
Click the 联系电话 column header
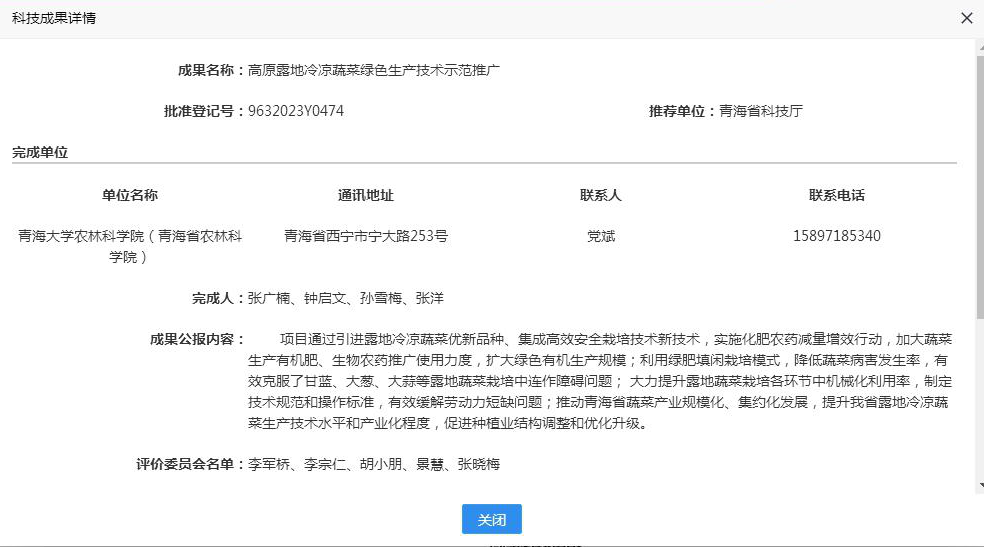click(x=837, y=195)
